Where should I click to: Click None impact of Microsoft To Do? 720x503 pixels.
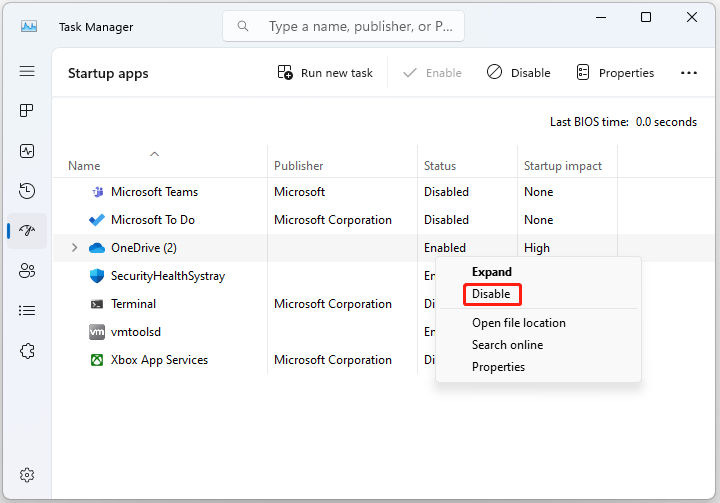click(x=539, y=220)
